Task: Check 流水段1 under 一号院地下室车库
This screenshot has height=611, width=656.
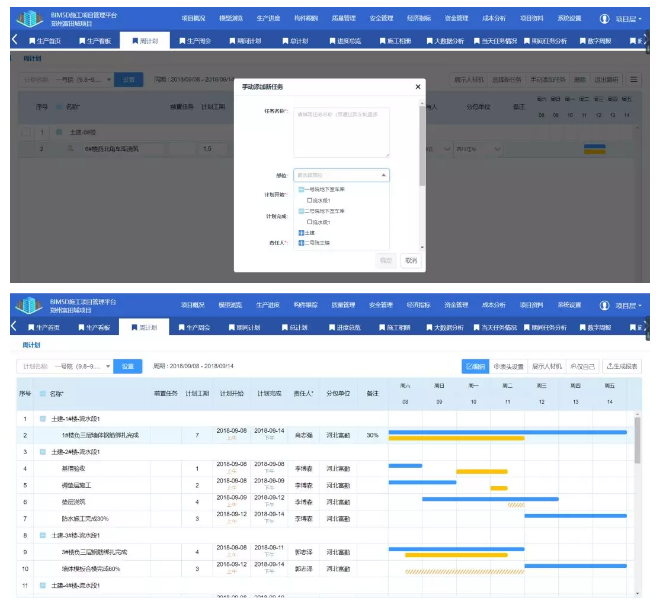Action: point(310,199)
